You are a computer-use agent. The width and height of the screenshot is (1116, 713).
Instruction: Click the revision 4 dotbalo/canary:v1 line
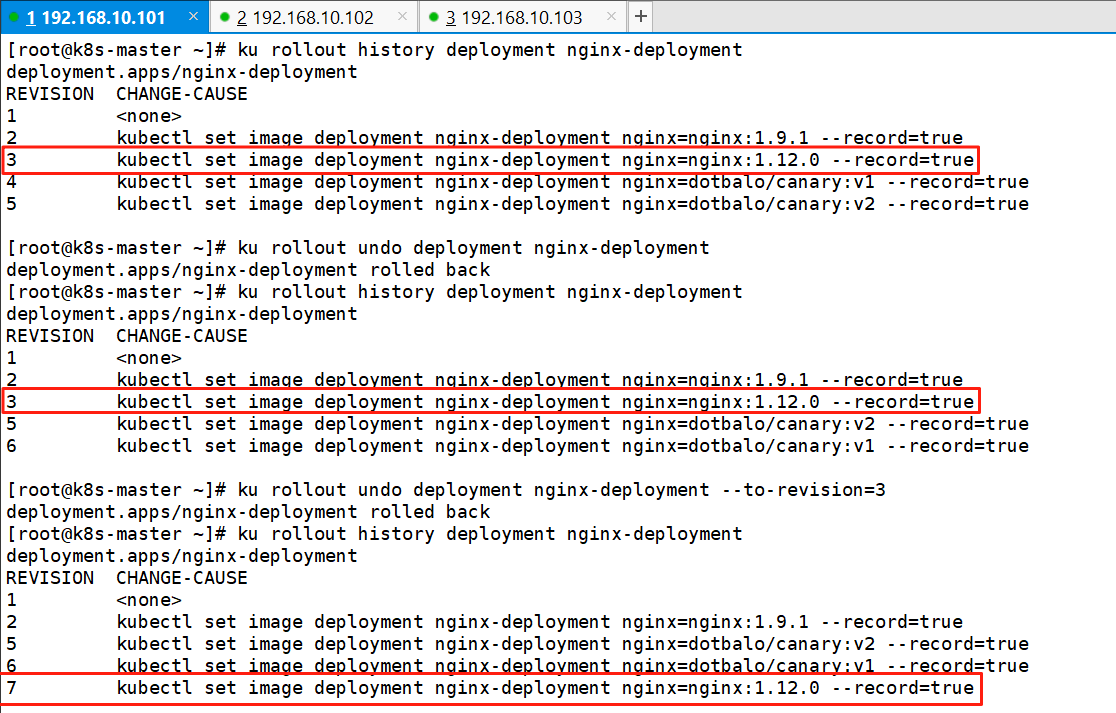[517, 182]
